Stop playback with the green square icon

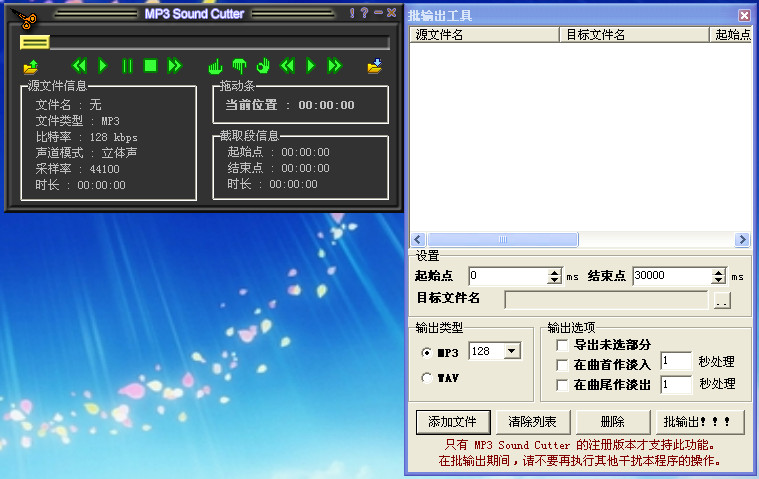click(x=151, y=65)
